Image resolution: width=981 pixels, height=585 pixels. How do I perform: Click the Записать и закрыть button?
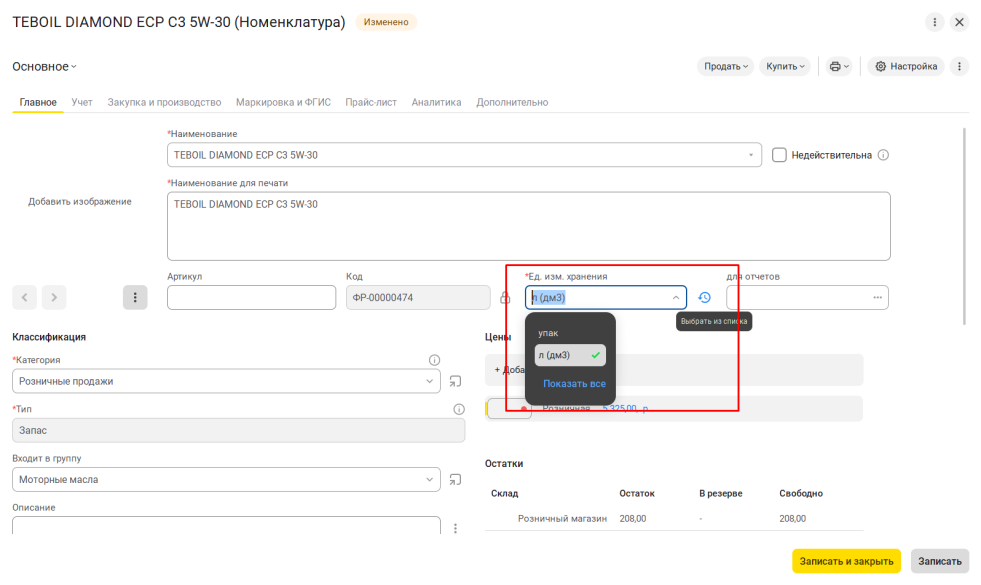click(846, 561)
